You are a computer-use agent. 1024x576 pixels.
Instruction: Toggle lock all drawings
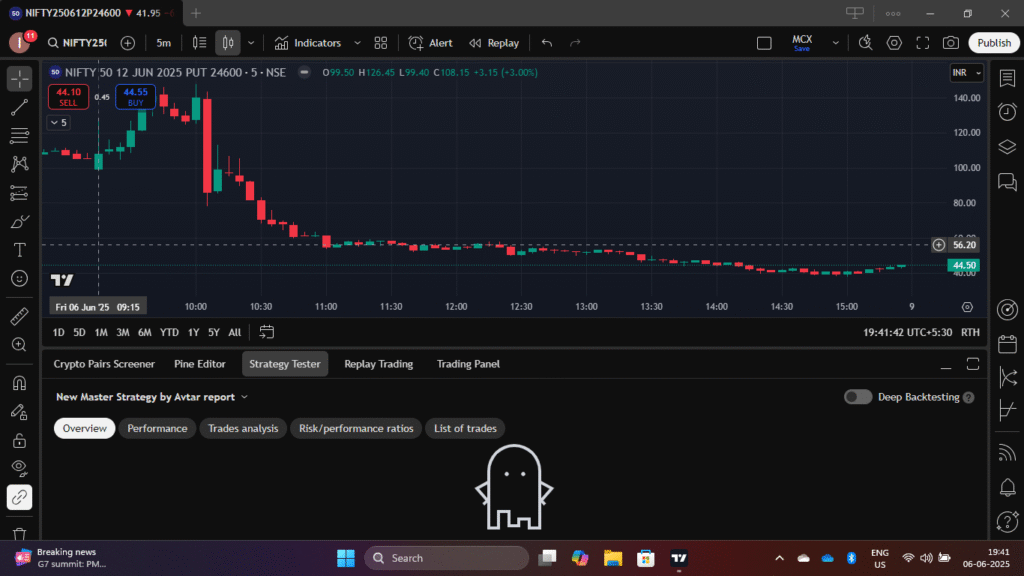click(x=20, y=441)
